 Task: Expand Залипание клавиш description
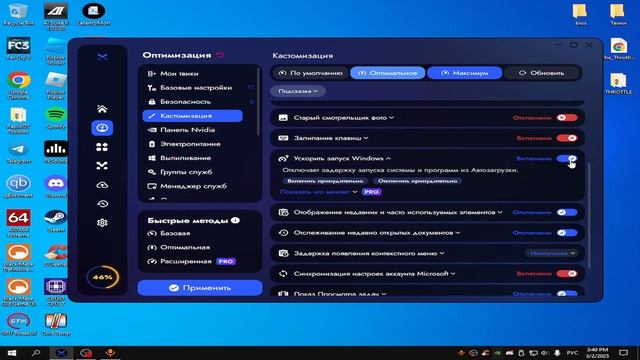tap(366, 138)
